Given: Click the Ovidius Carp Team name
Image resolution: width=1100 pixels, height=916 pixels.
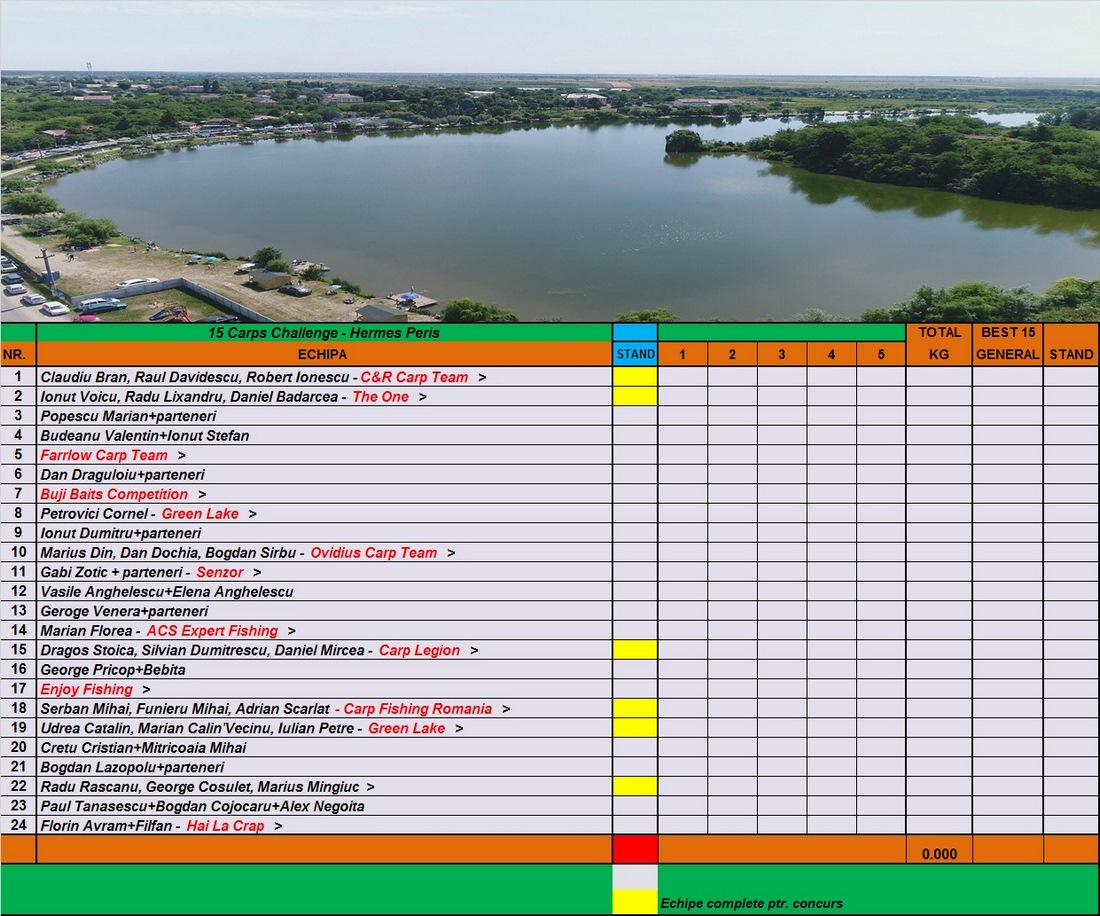Looking at the screenshot, I should [373, 553].
